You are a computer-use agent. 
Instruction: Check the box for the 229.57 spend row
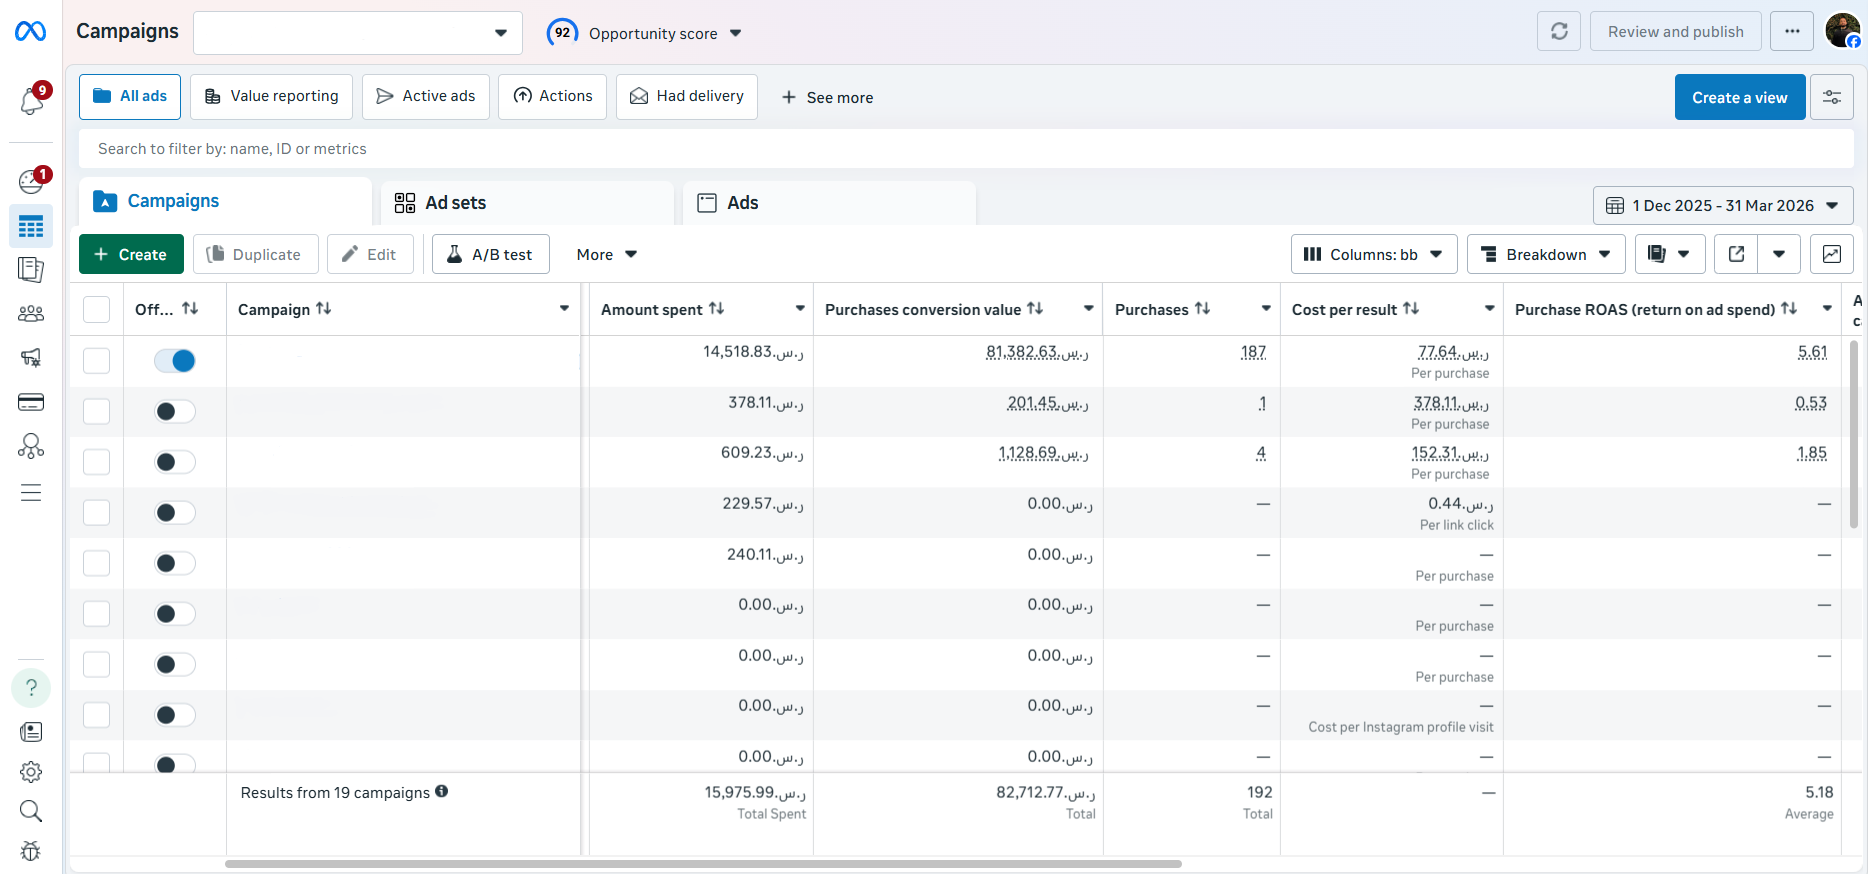[96, 512]
